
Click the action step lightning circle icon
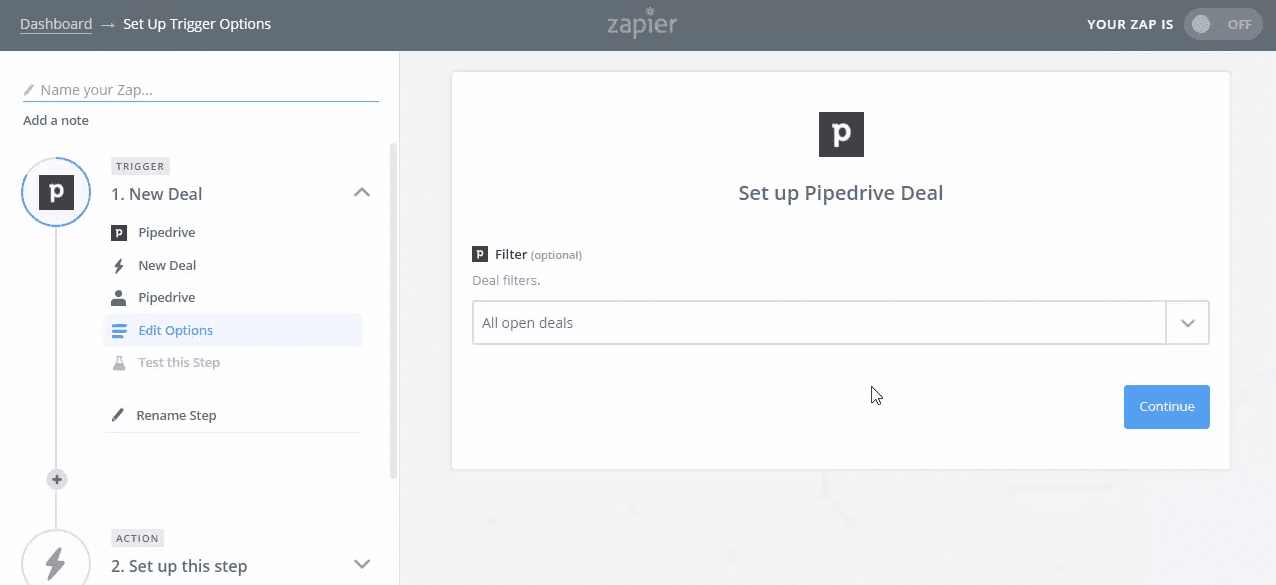[56, 564]
